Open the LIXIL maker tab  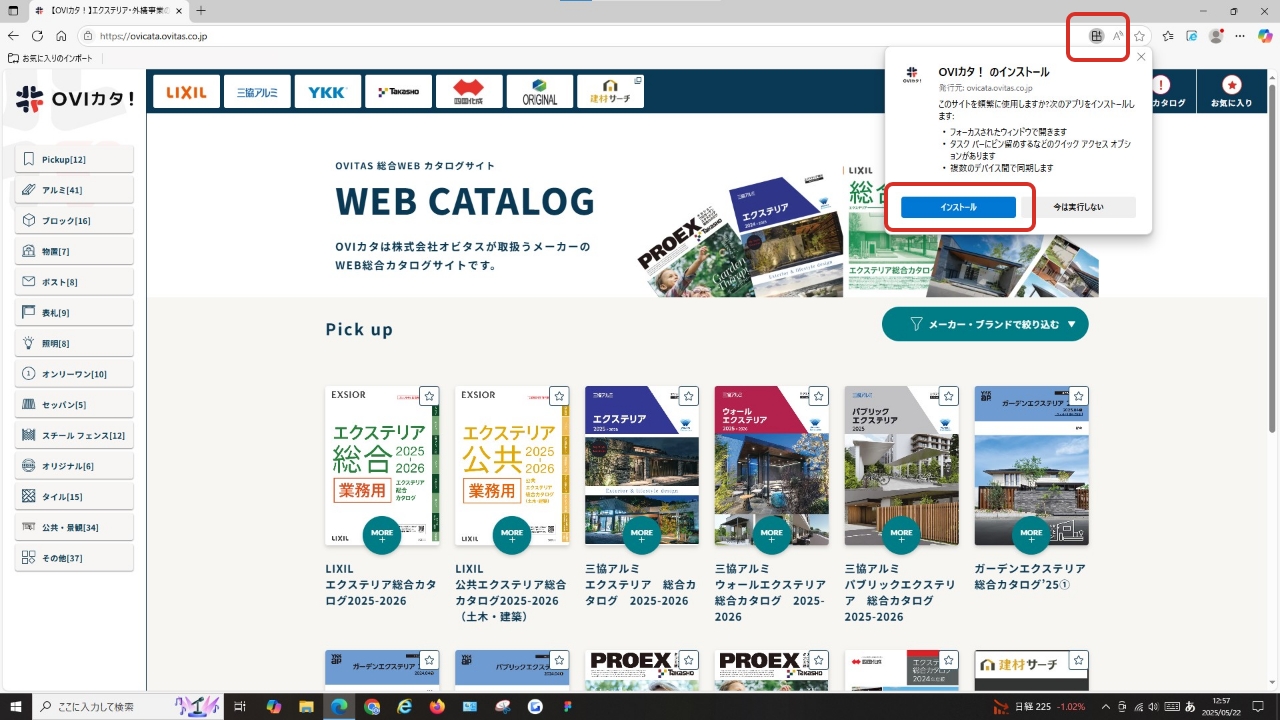187,92
